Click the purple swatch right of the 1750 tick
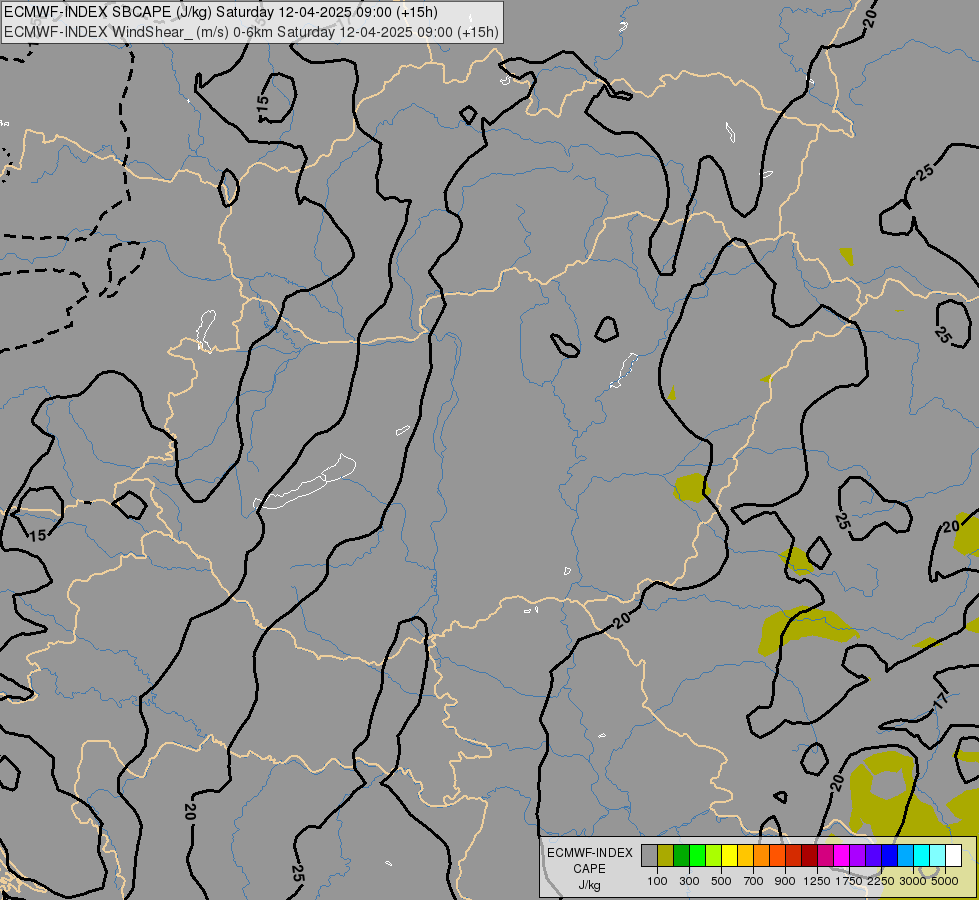The height and width of the screenshot is (900, 979). point(857,856)
